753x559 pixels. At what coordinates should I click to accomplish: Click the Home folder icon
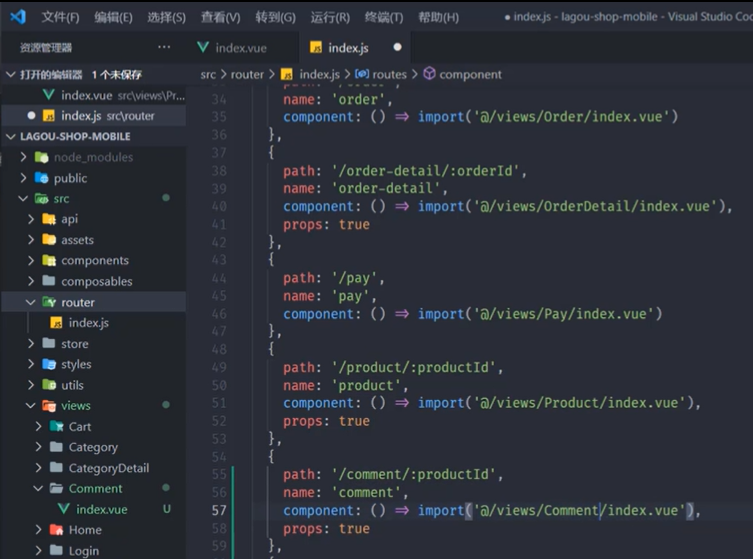57,530
